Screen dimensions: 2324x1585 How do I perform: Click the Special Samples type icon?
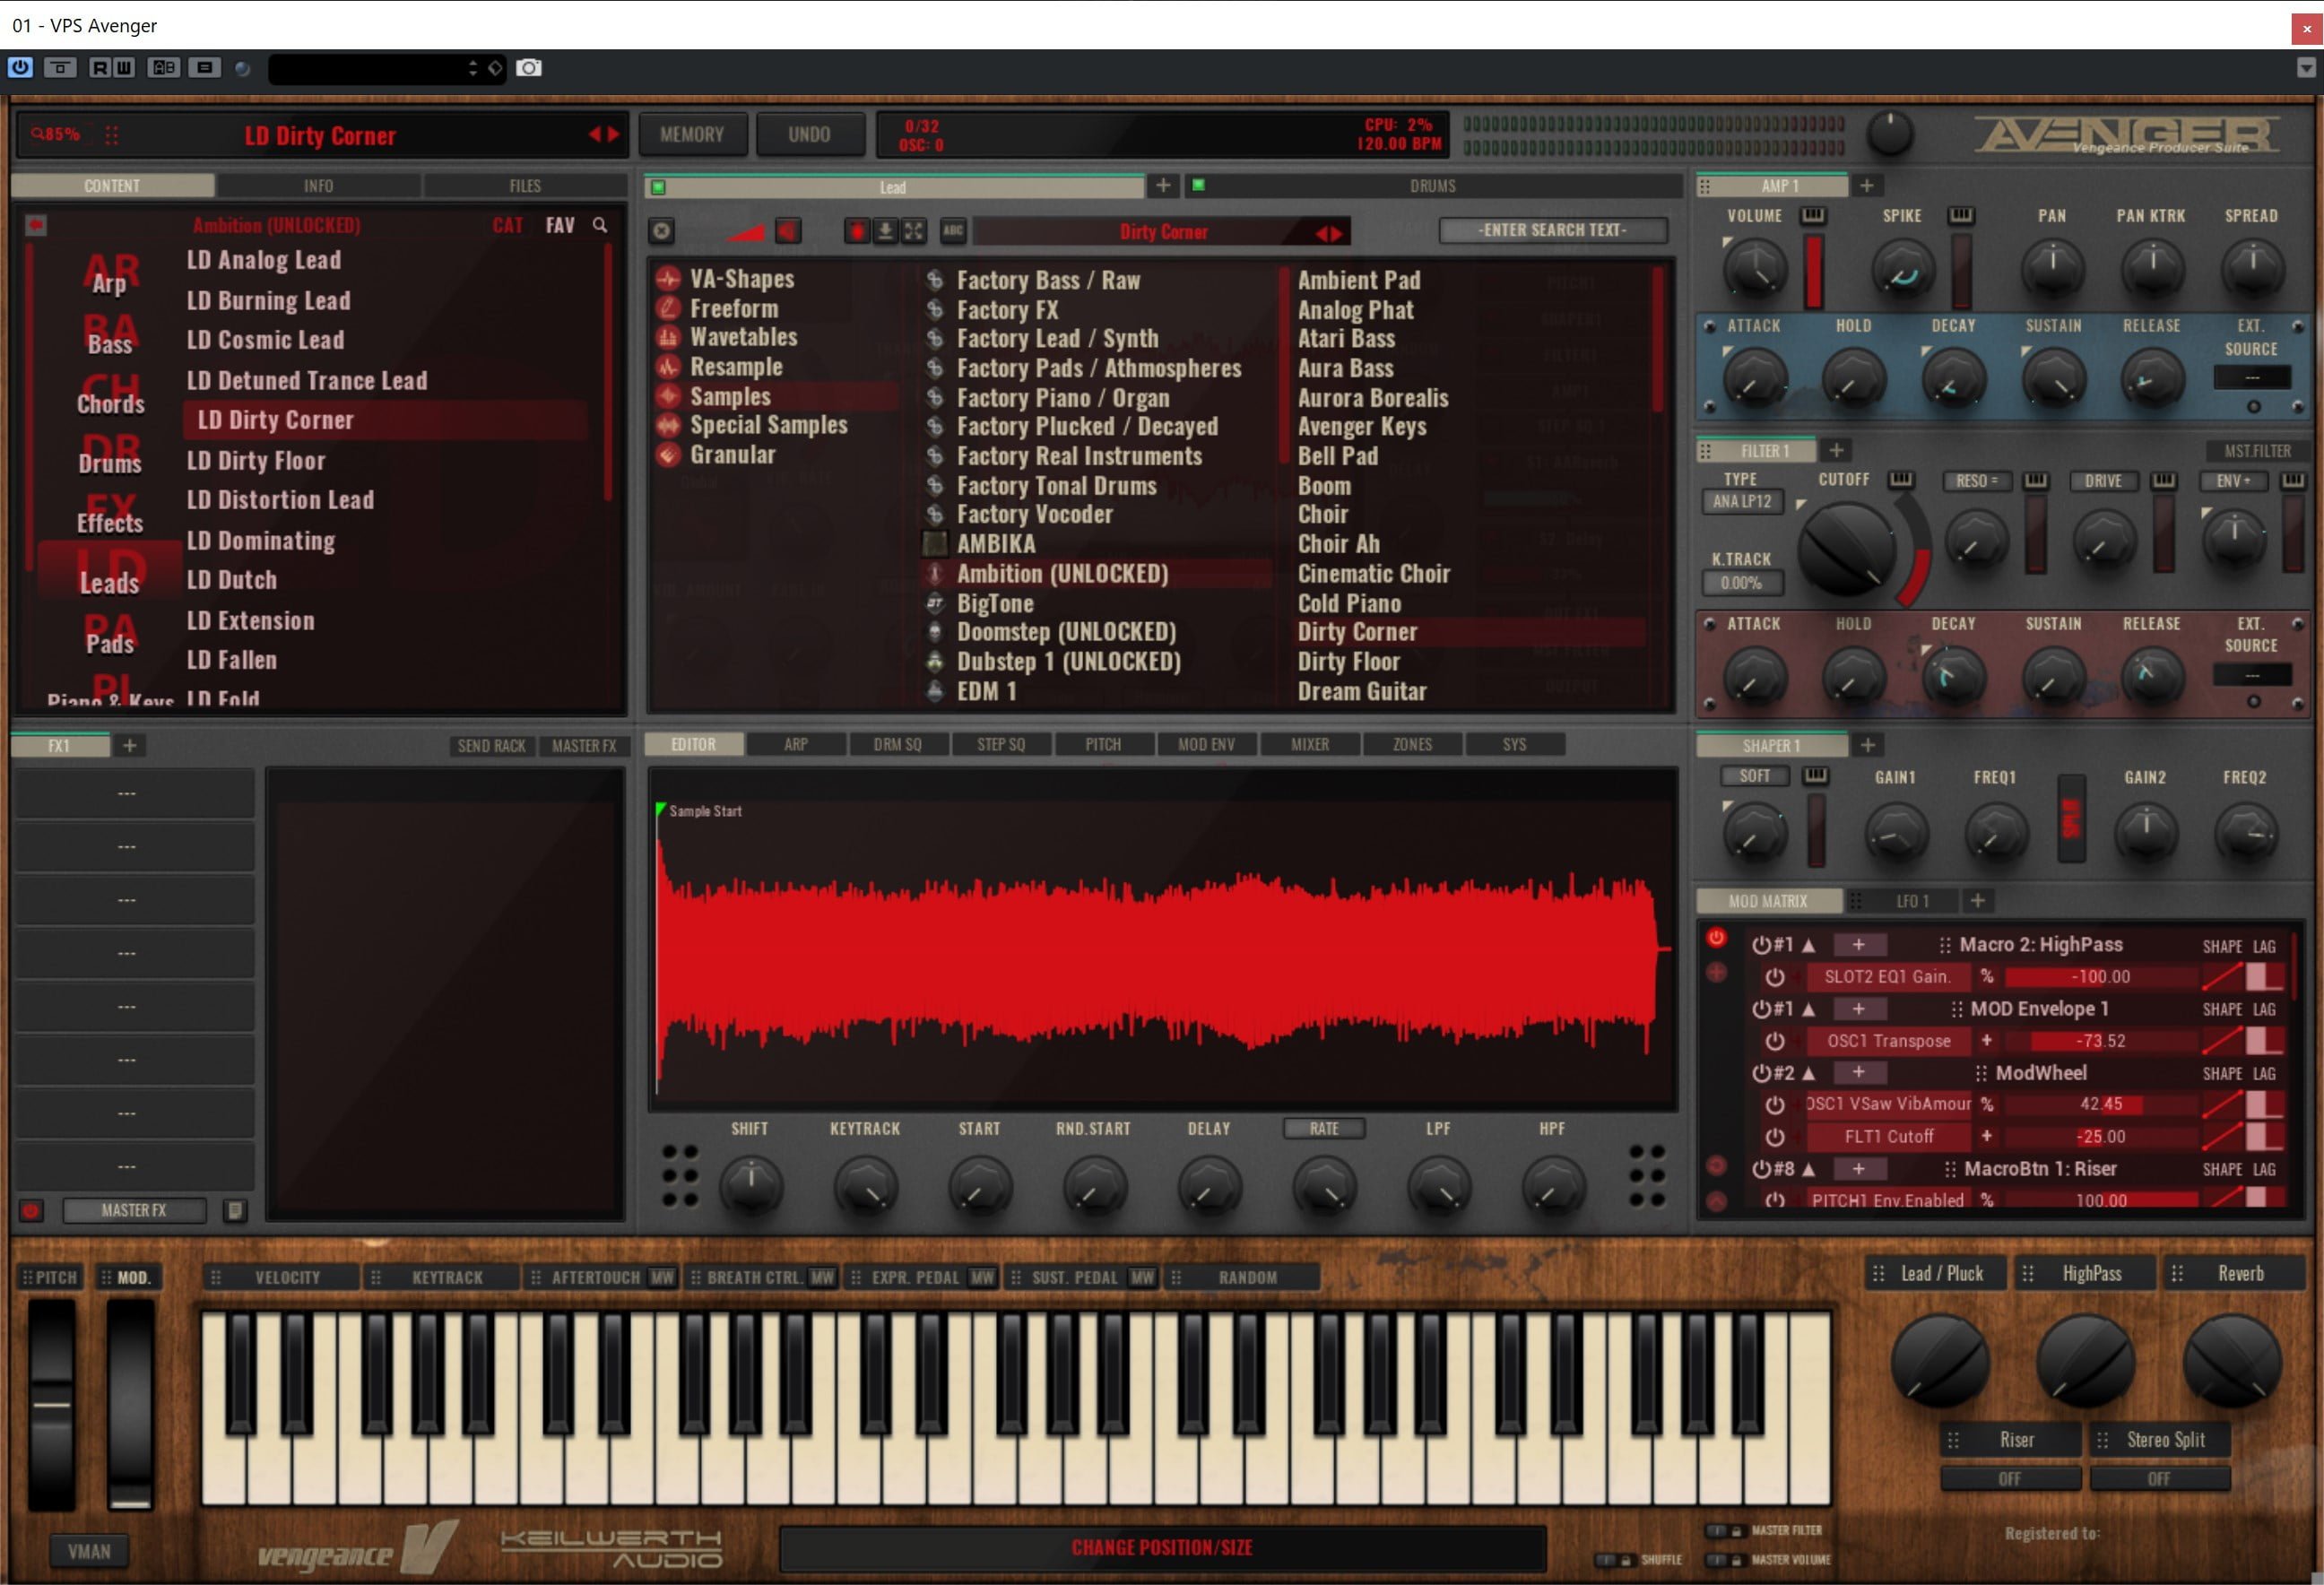668,425
